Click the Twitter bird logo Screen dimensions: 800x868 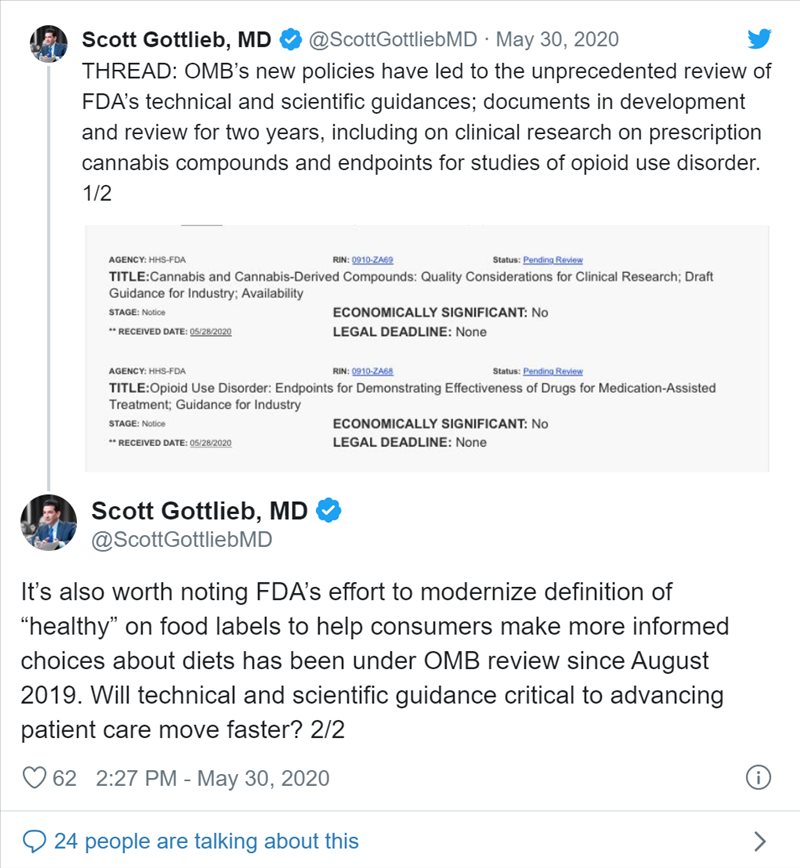[759, 39]
